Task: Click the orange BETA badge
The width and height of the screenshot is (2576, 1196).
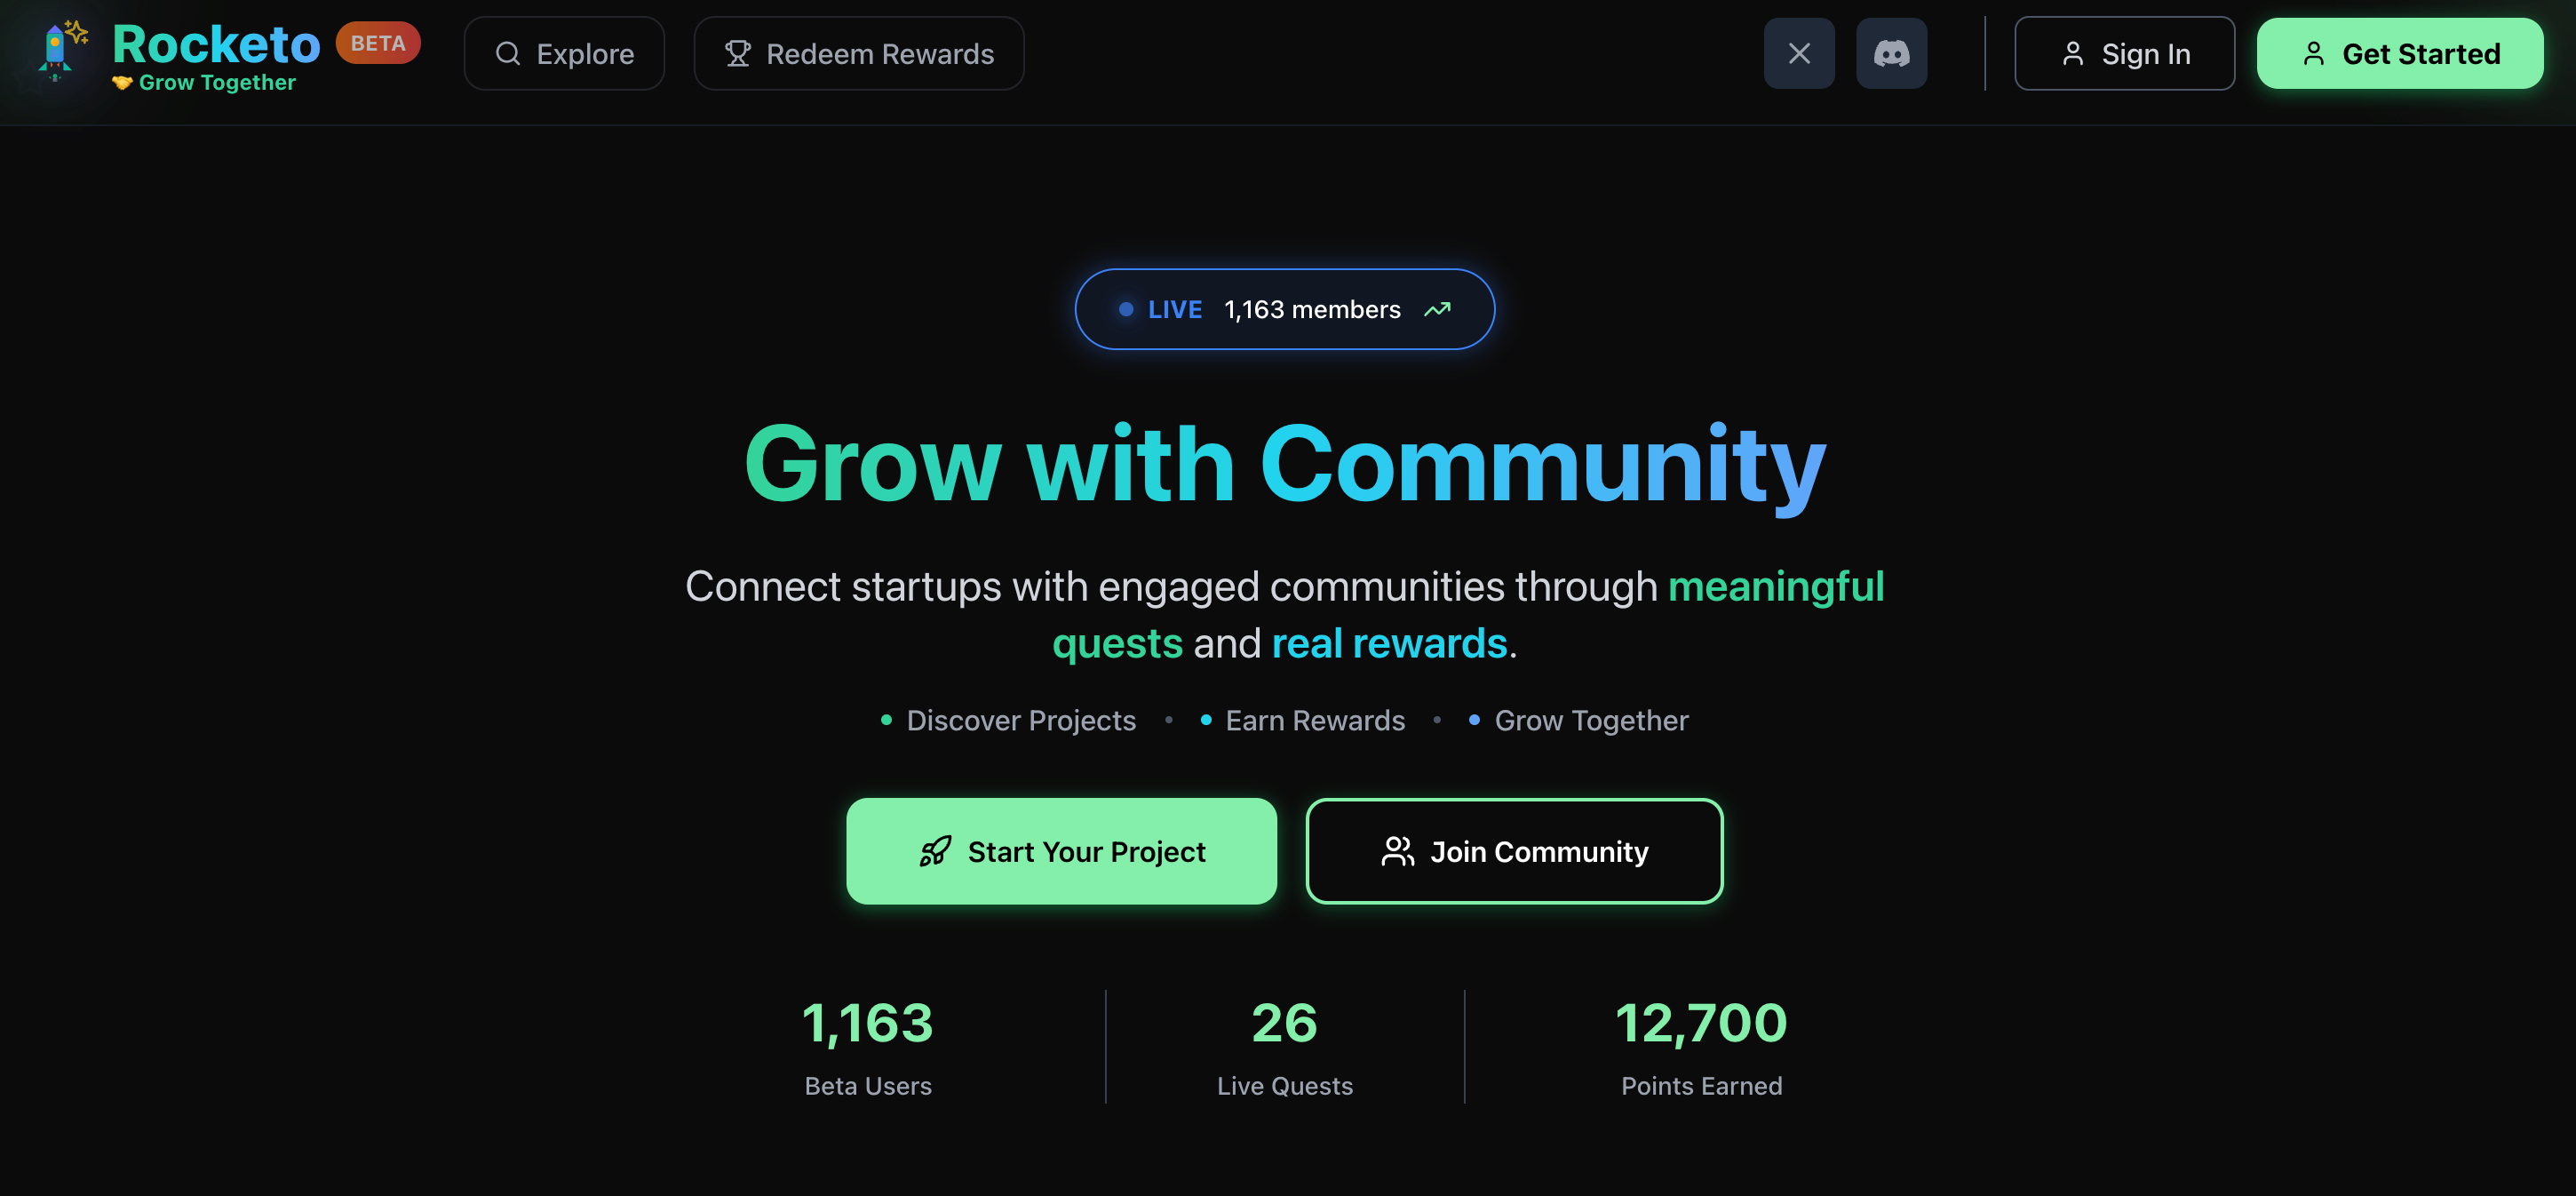Action: [x=378, y=43]
